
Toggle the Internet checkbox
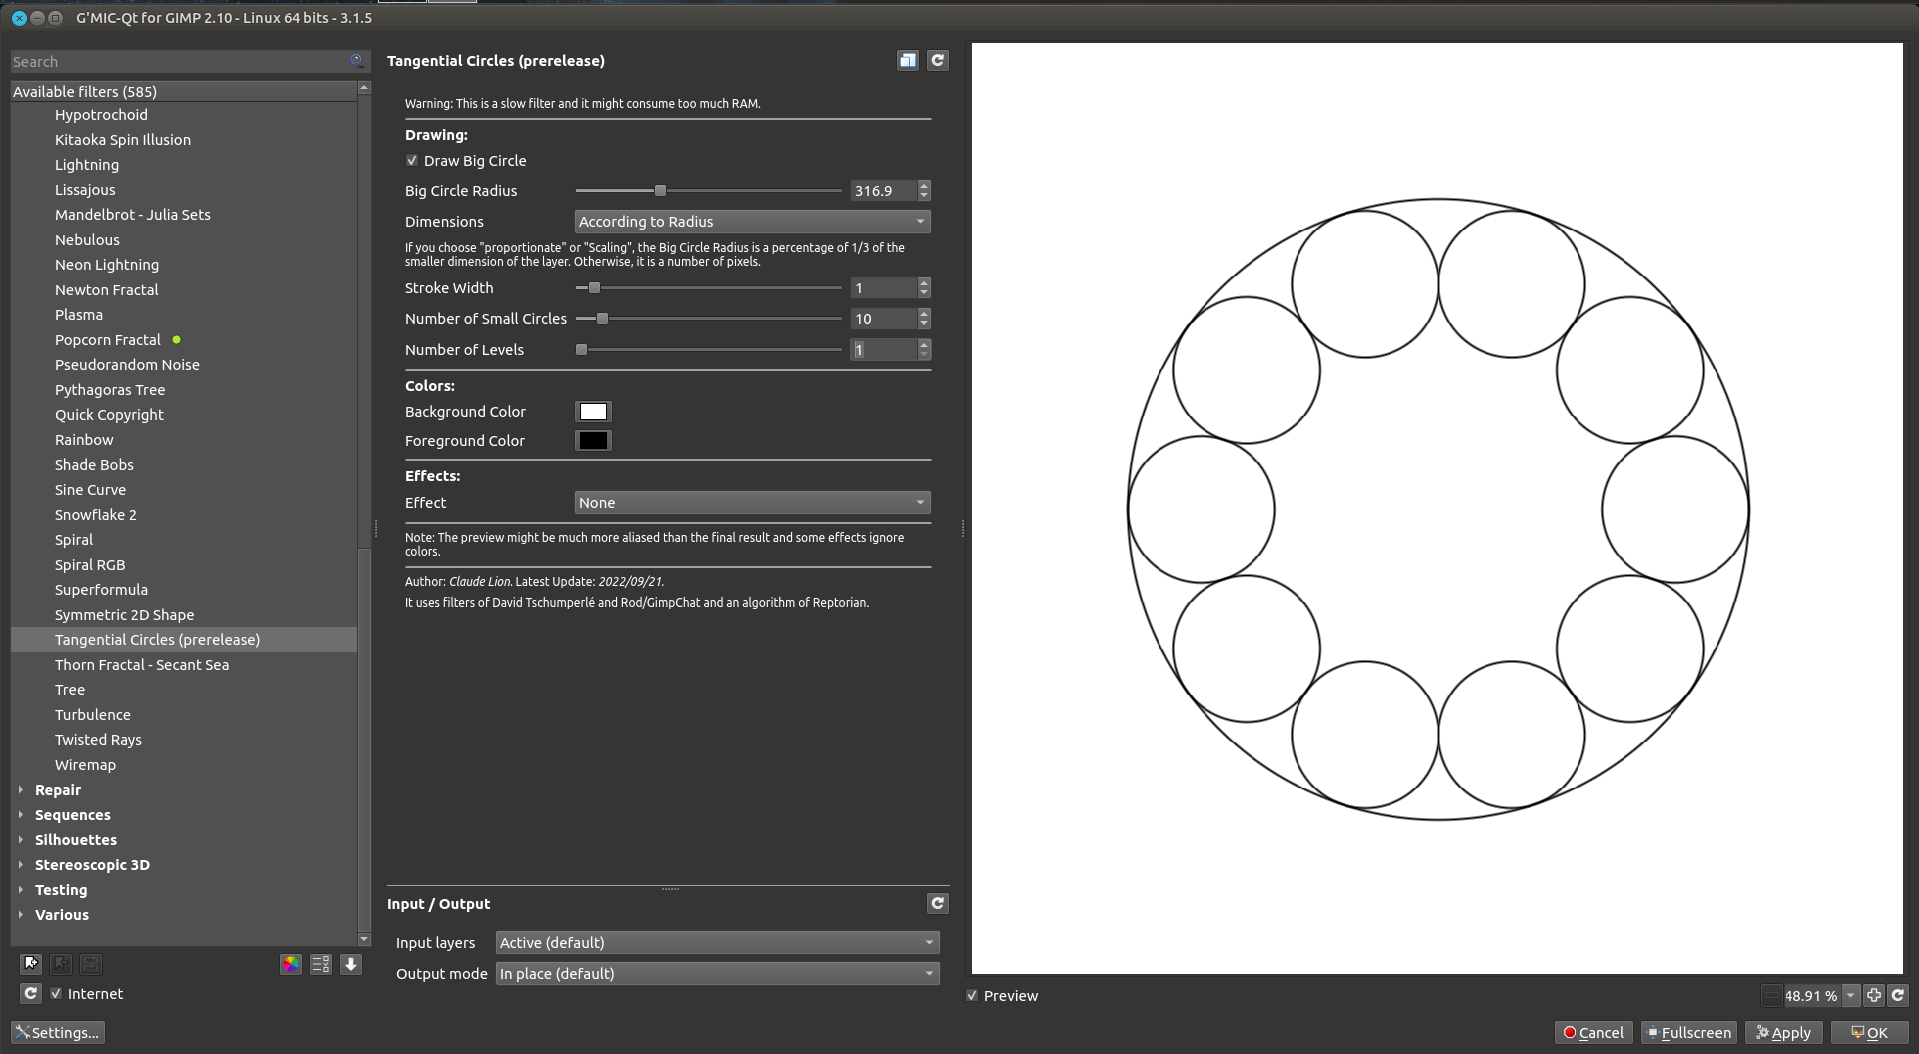coord(57,993)
